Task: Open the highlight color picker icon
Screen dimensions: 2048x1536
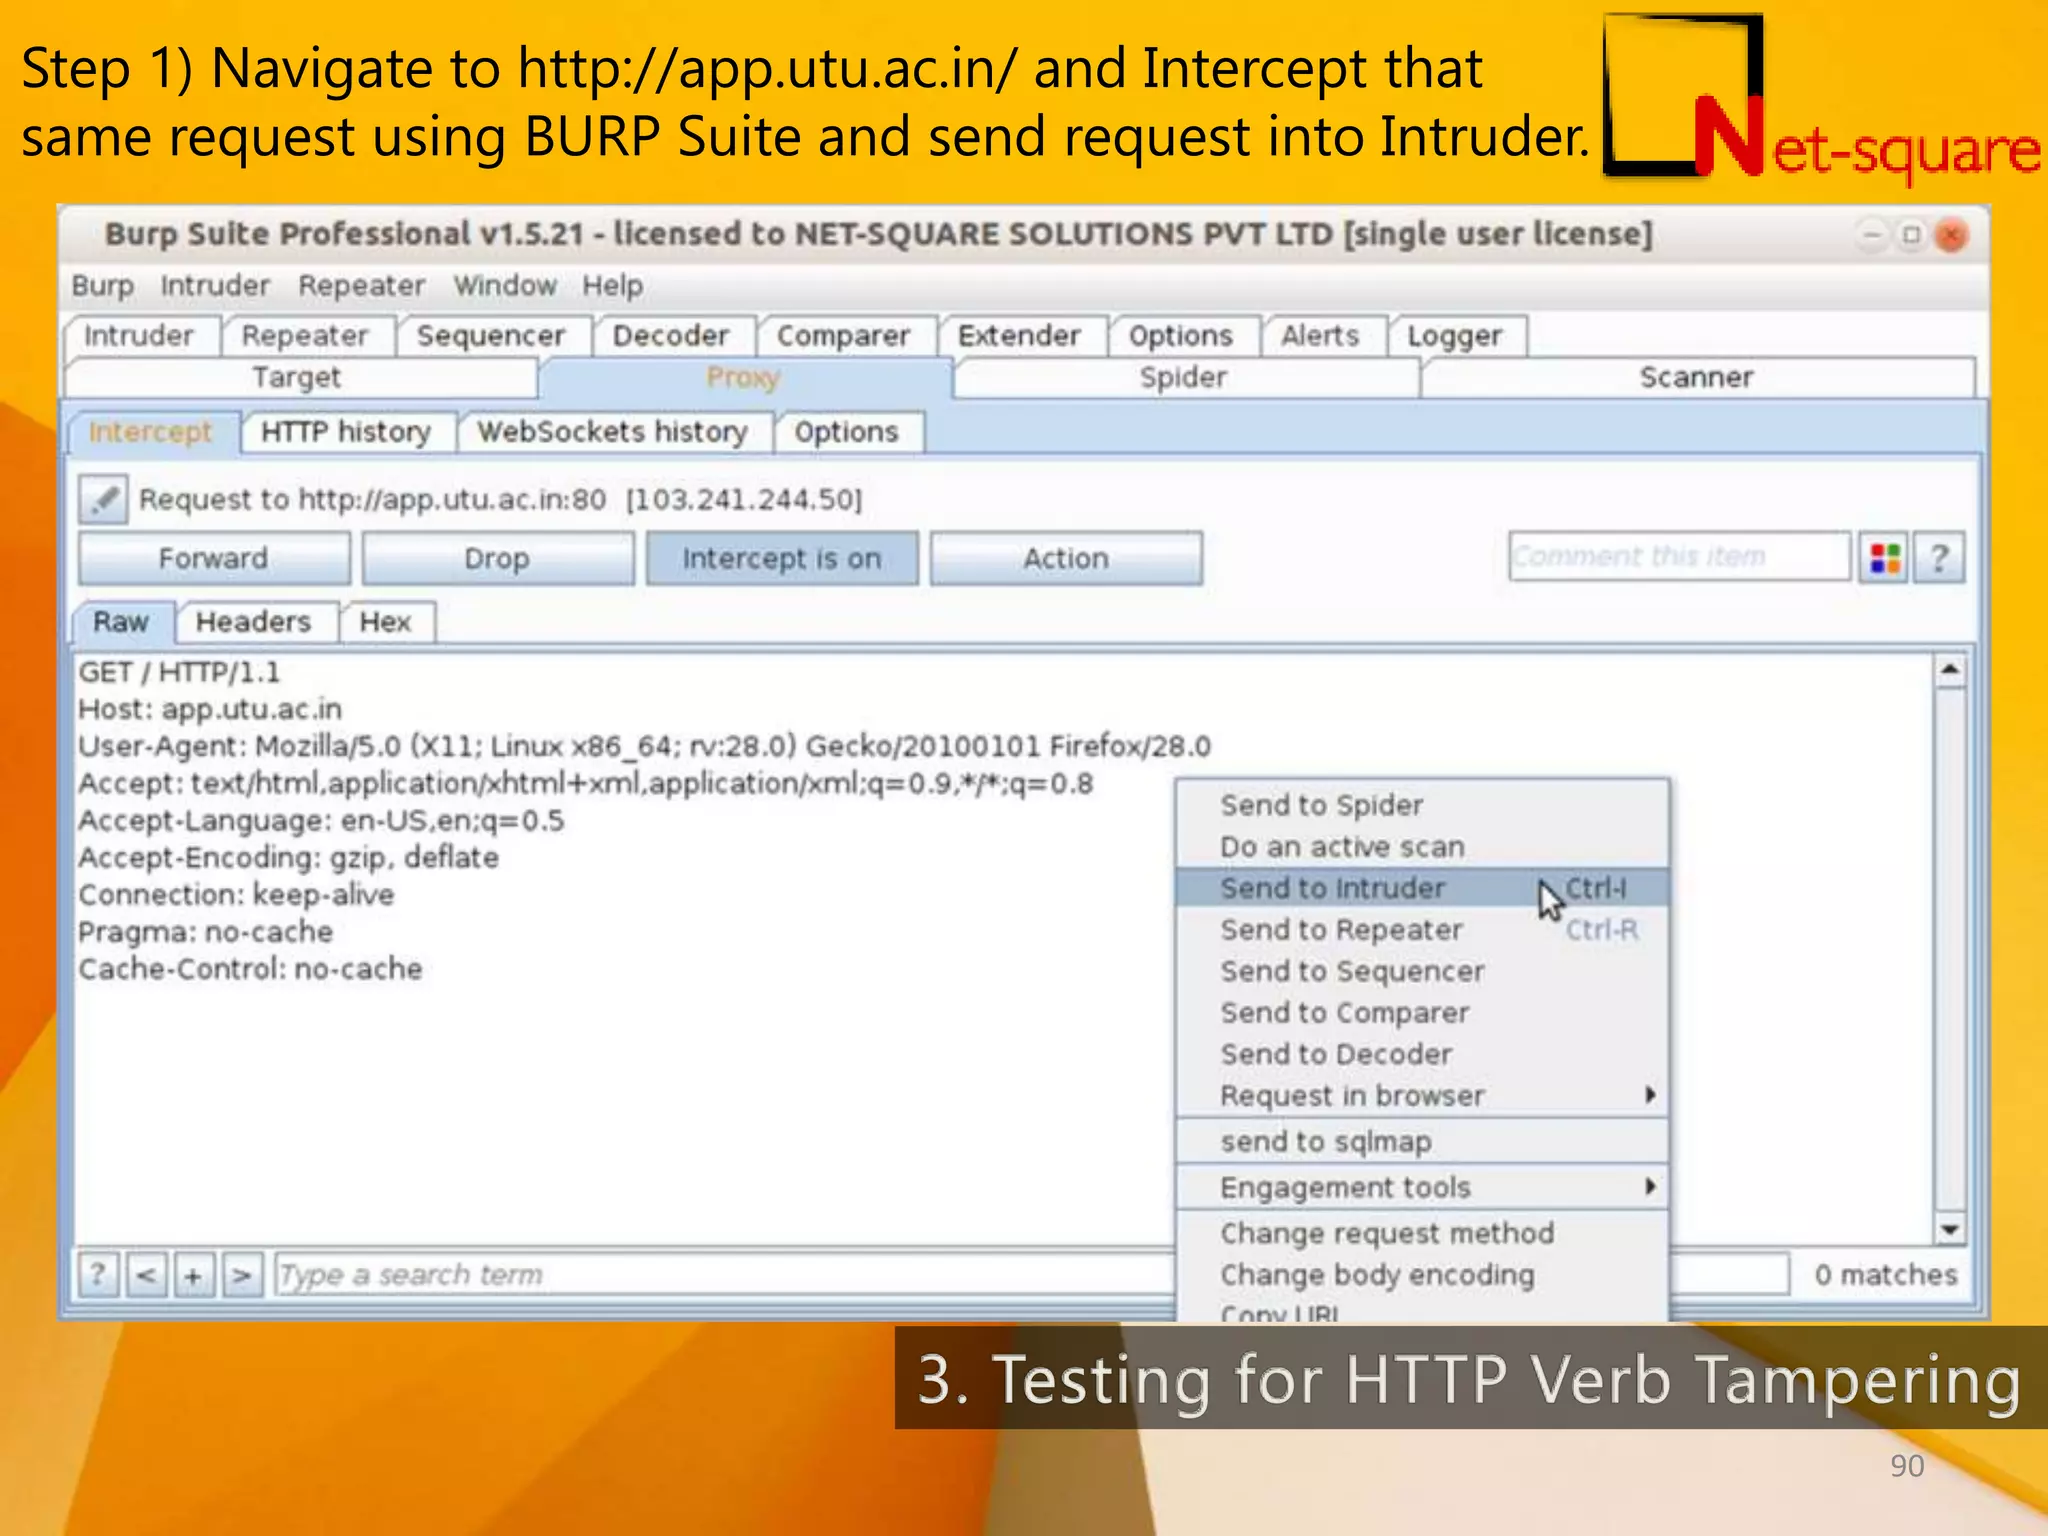Action: [x=1884, y=557]
